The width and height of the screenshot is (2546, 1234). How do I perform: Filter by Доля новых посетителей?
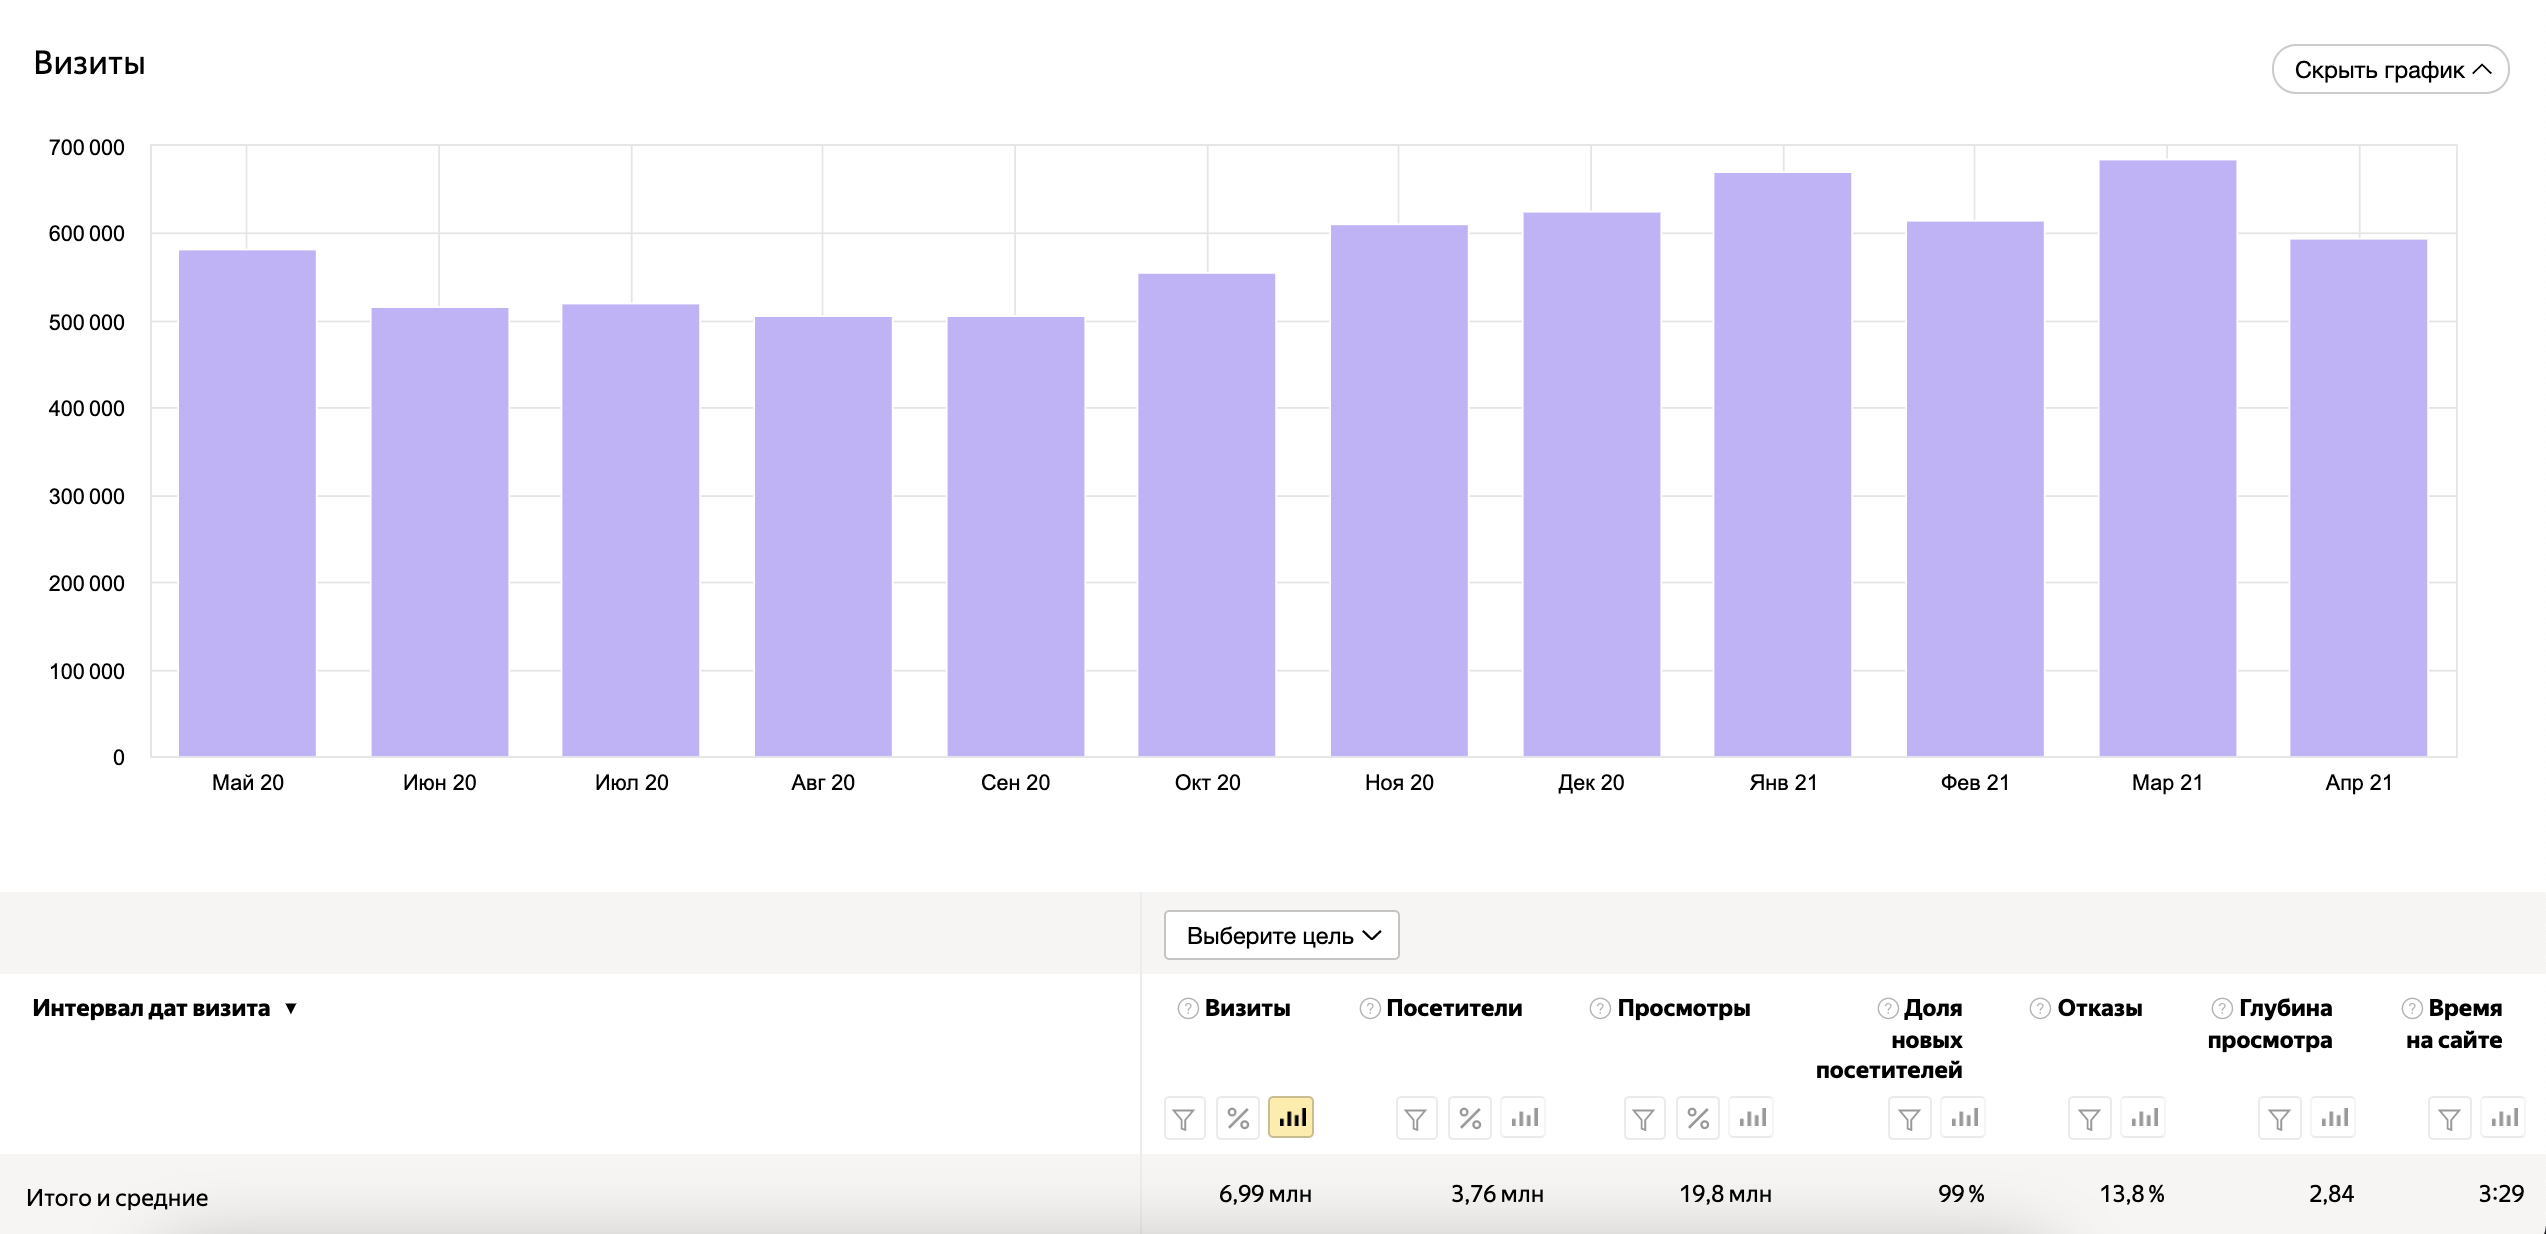pyautogui.click(x=1909, y=1118)
